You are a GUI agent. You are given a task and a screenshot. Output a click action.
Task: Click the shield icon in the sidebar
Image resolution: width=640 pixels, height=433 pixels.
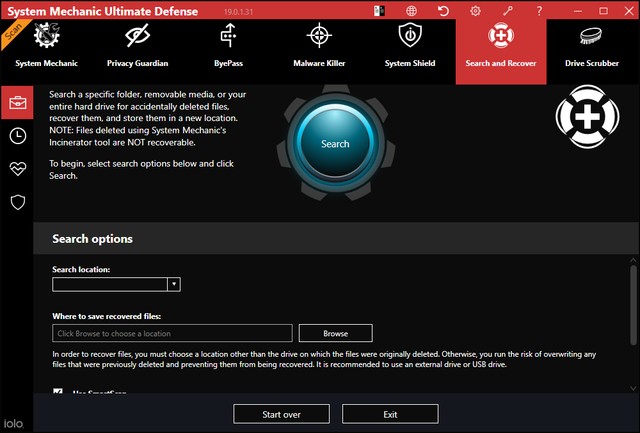click(18, 202)
